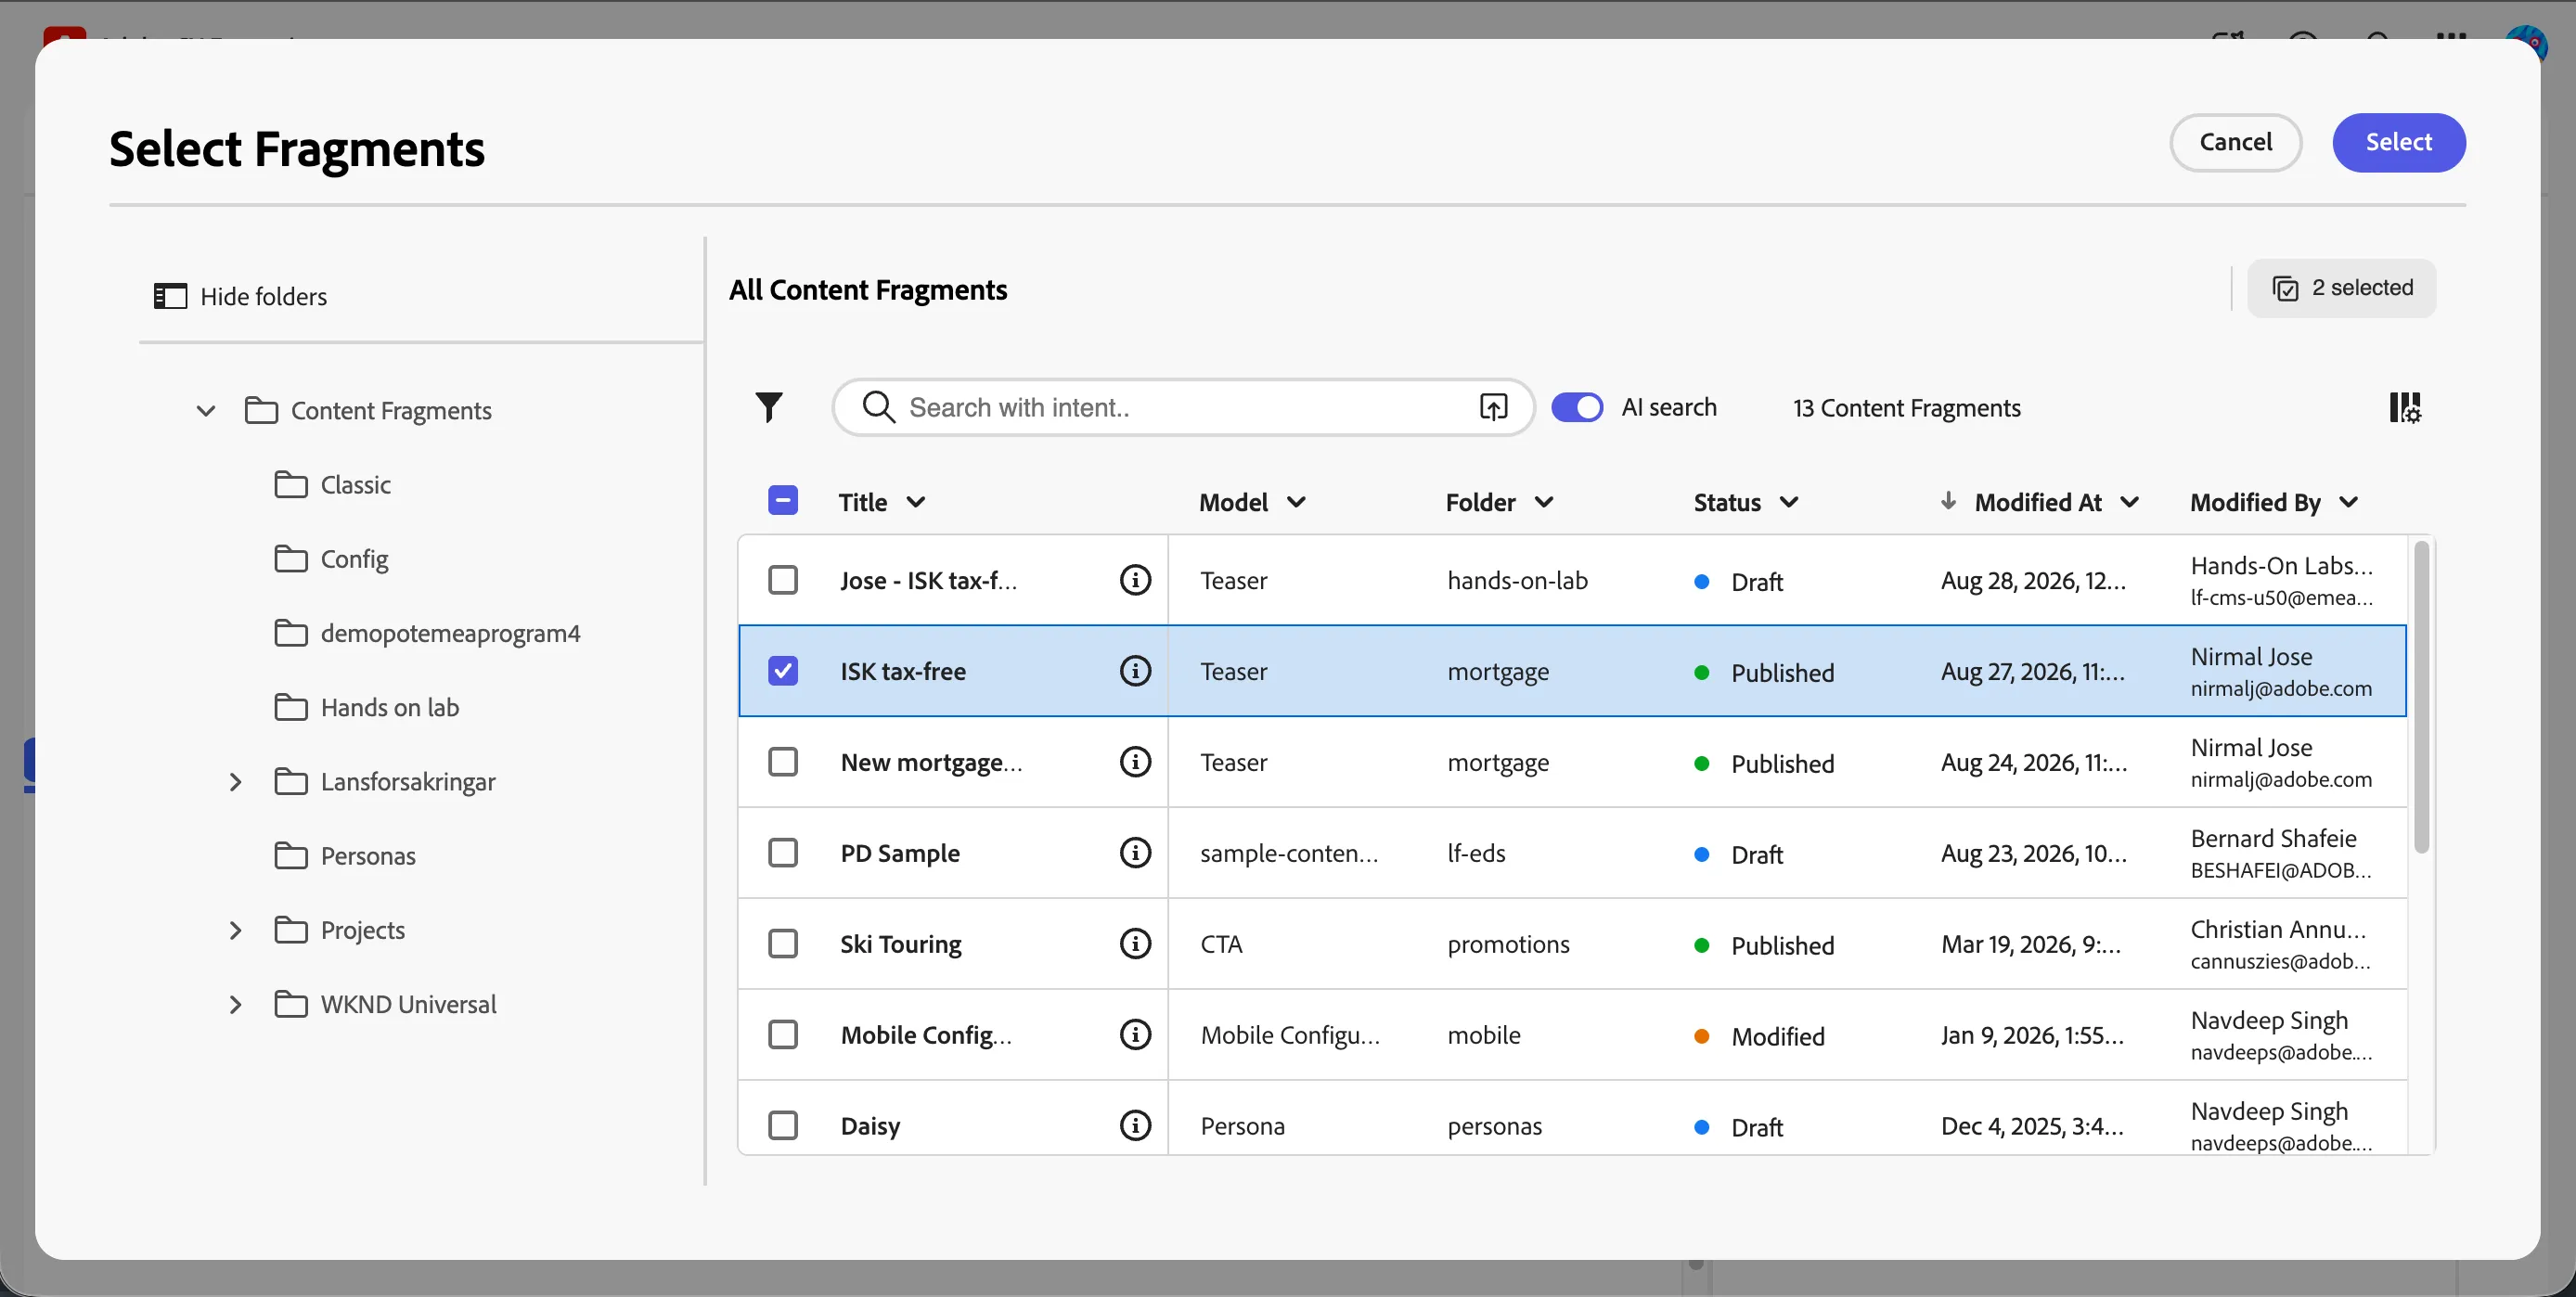Toggle the select-all header checkbox
Image resolution: width=2576 pixels, height=1297 pixels.
tap(783, 500)
